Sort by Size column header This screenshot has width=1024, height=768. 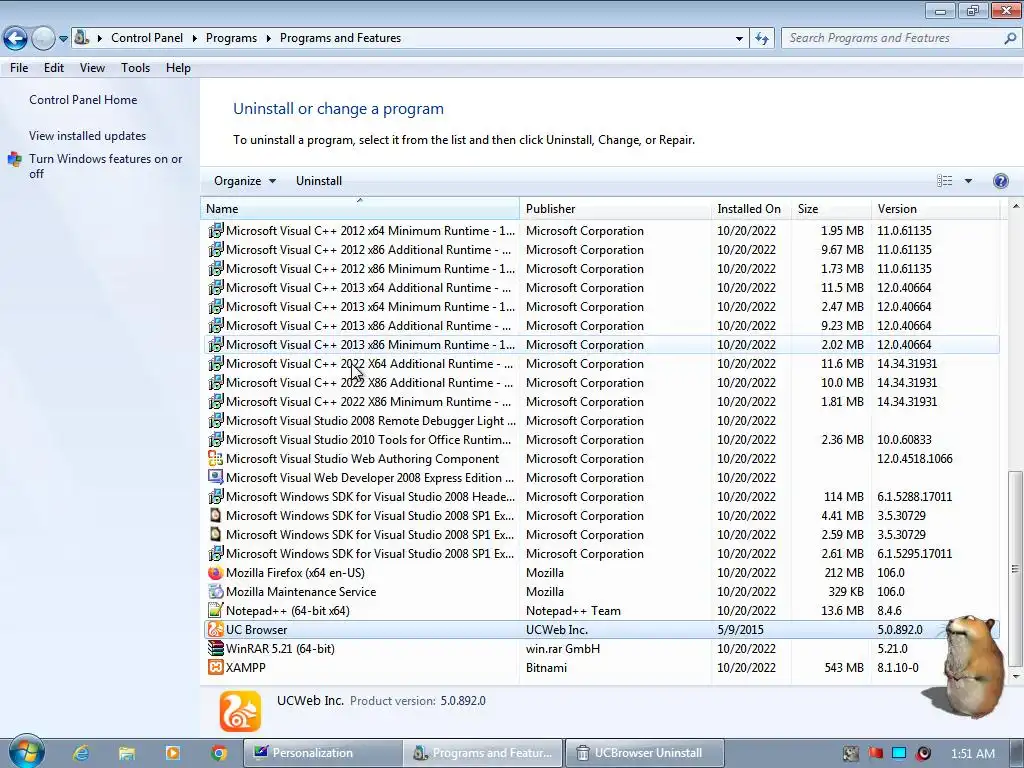coord(831,209)
